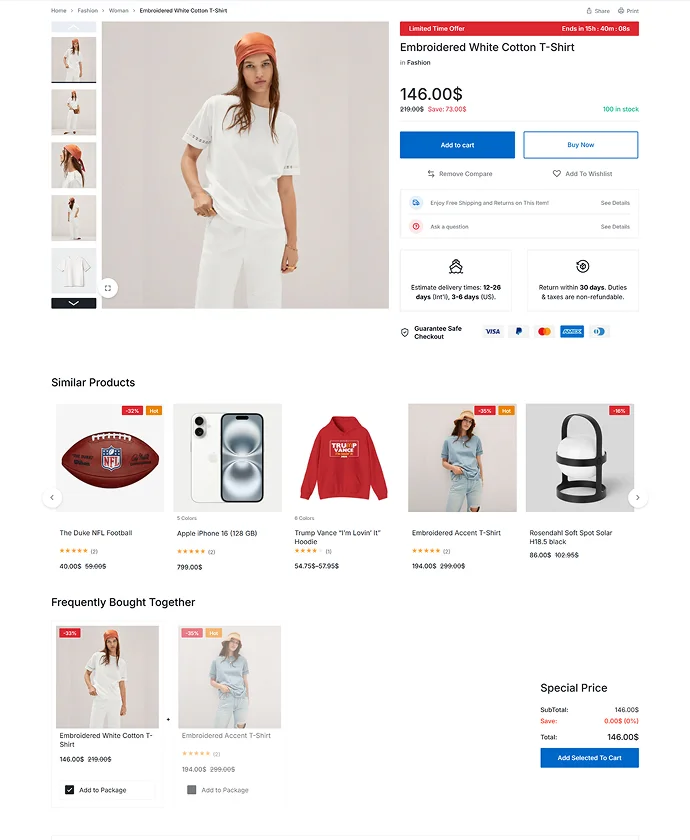The width and height of the screenshot is (690, 840).
Task: Click the Buy Now button
Action: coord(581,145)
